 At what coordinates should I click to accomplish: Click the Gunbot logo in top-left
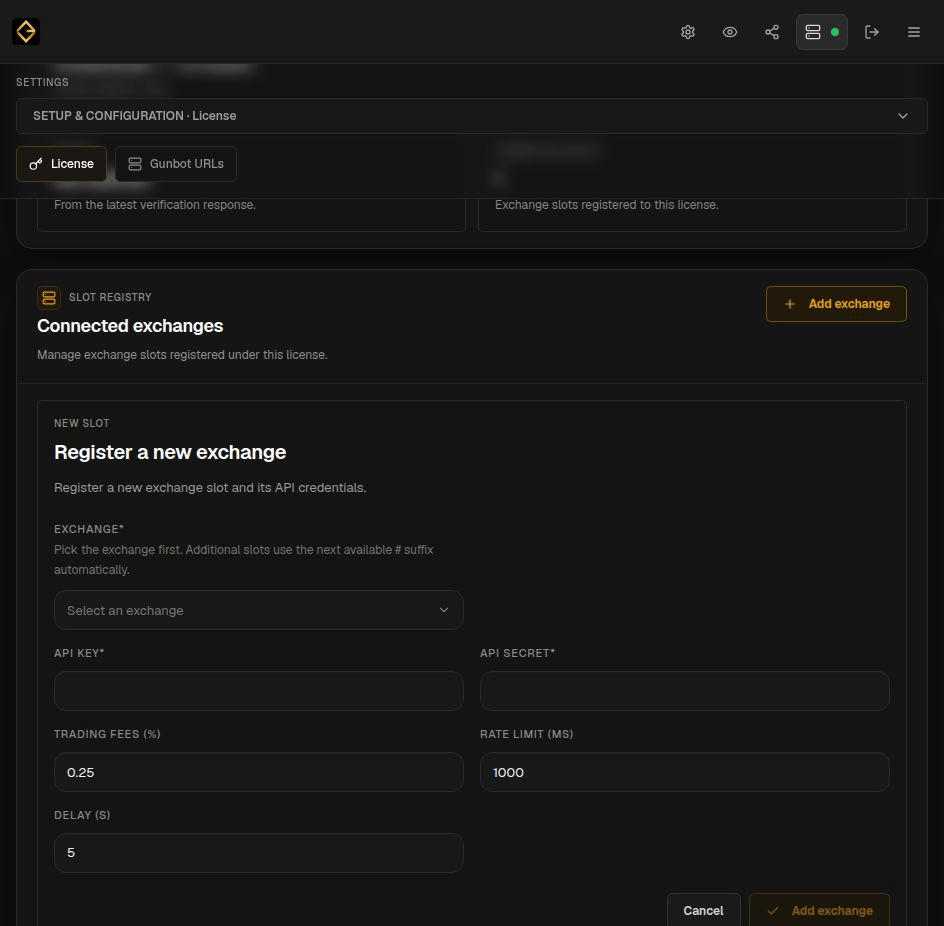(x=26, y=31)
